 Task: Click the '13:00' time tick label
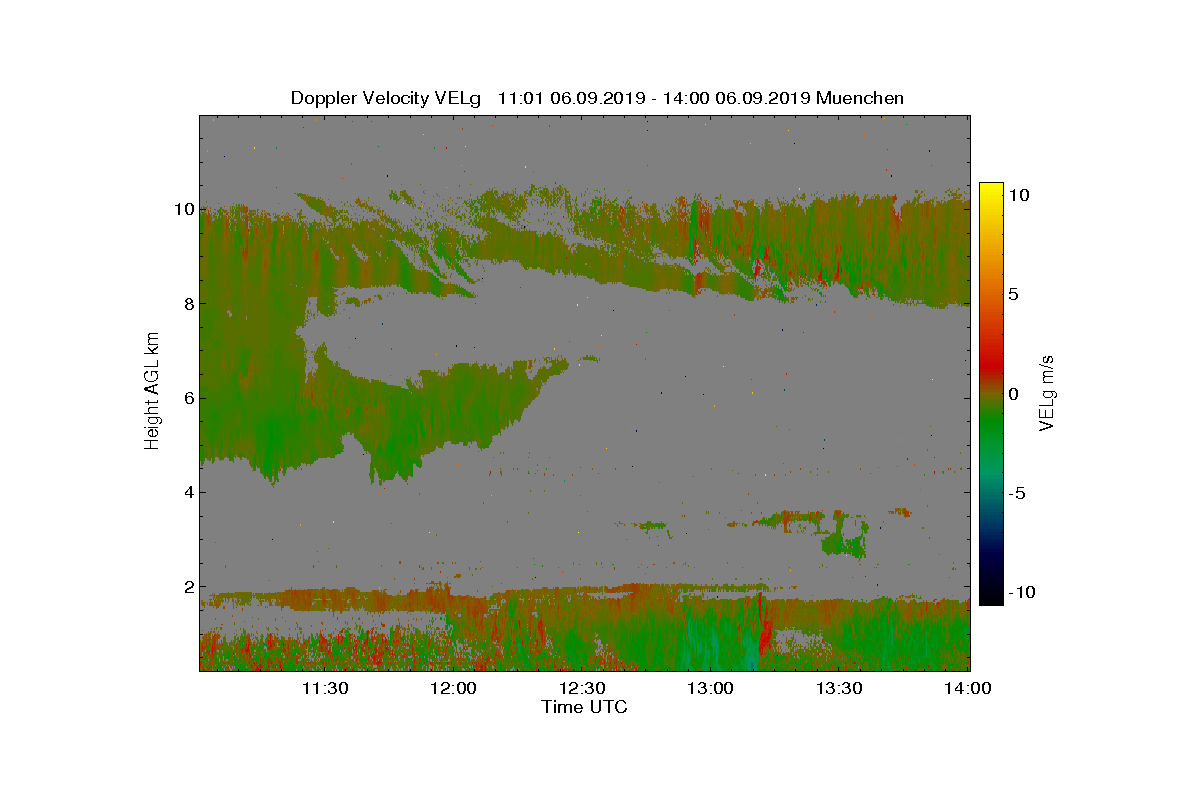(711, 688)
